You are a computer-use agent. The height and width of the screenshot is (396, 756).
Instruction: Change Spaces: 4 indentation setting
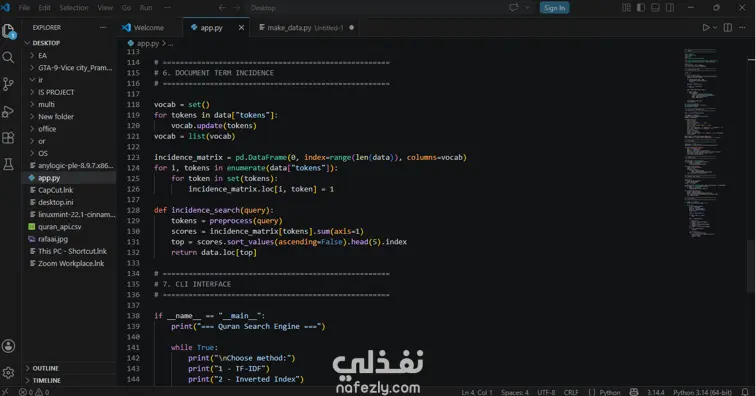[x=514, y=392]
